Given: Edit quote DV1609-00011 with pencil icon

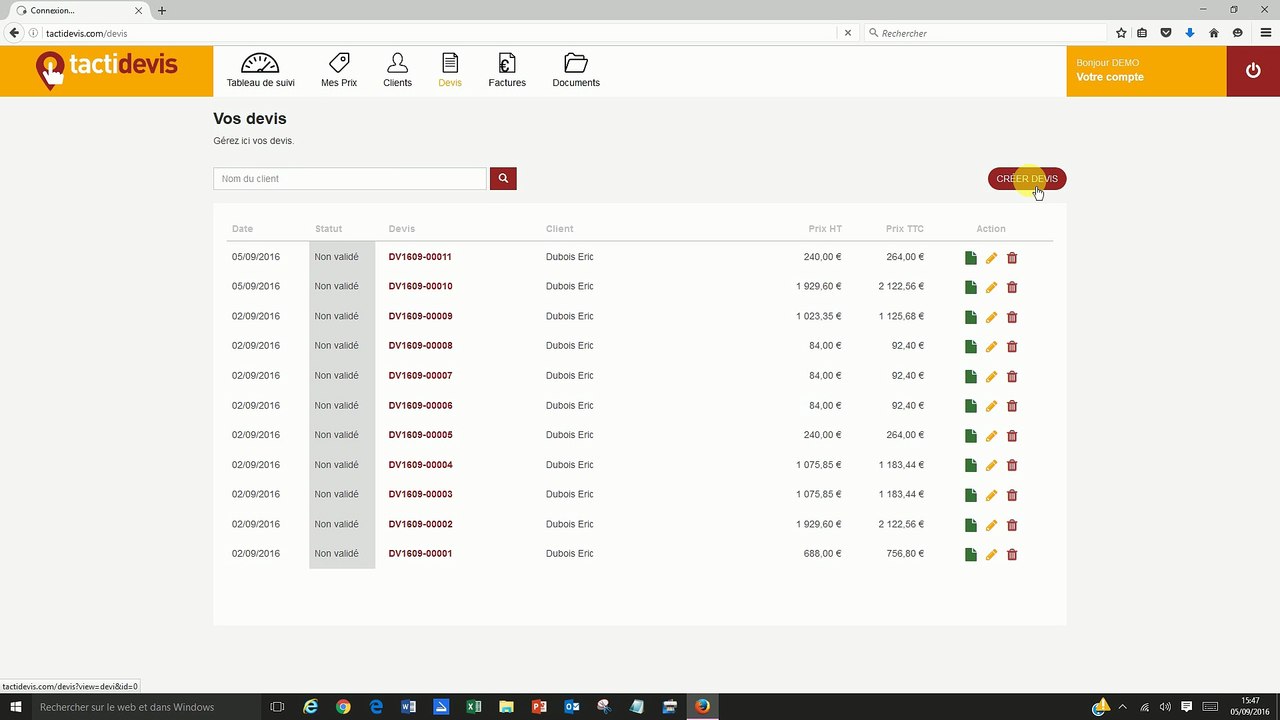Looking at the screenshot, I should point(991,258).
